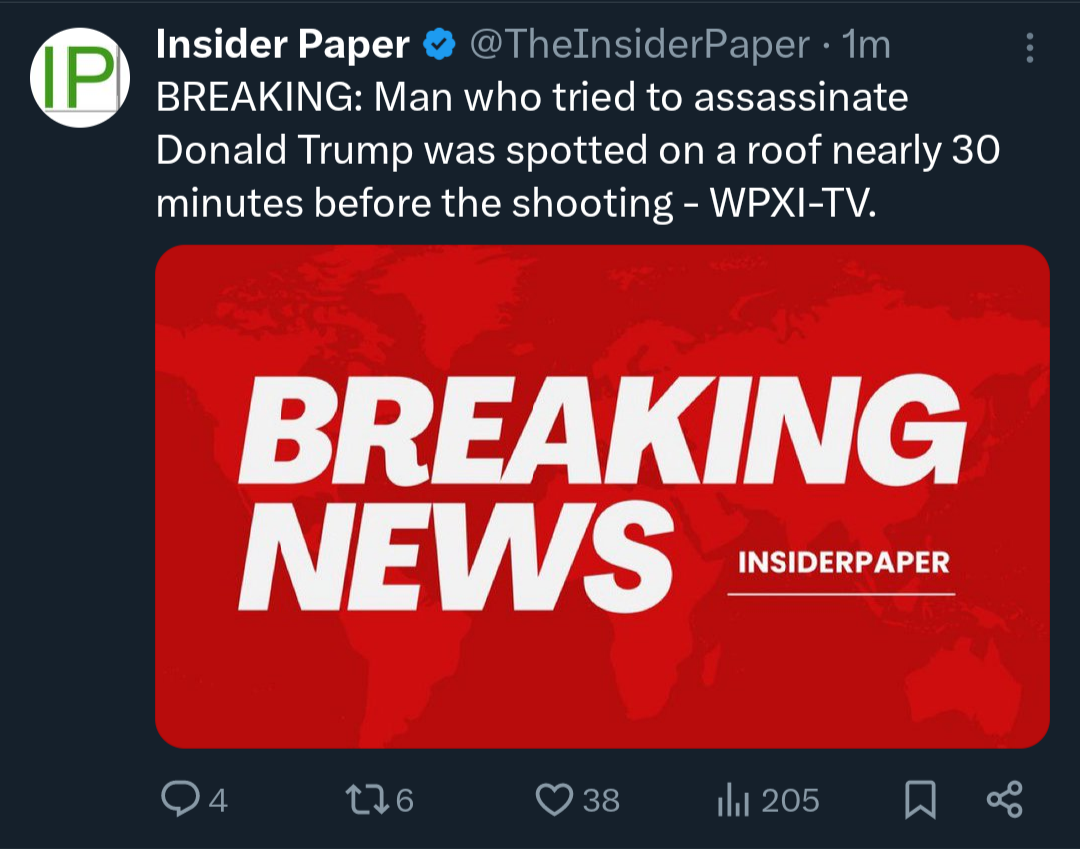View analytics via the bar chart icon
The image size is (1080, 849).
(x=733, y=800)
